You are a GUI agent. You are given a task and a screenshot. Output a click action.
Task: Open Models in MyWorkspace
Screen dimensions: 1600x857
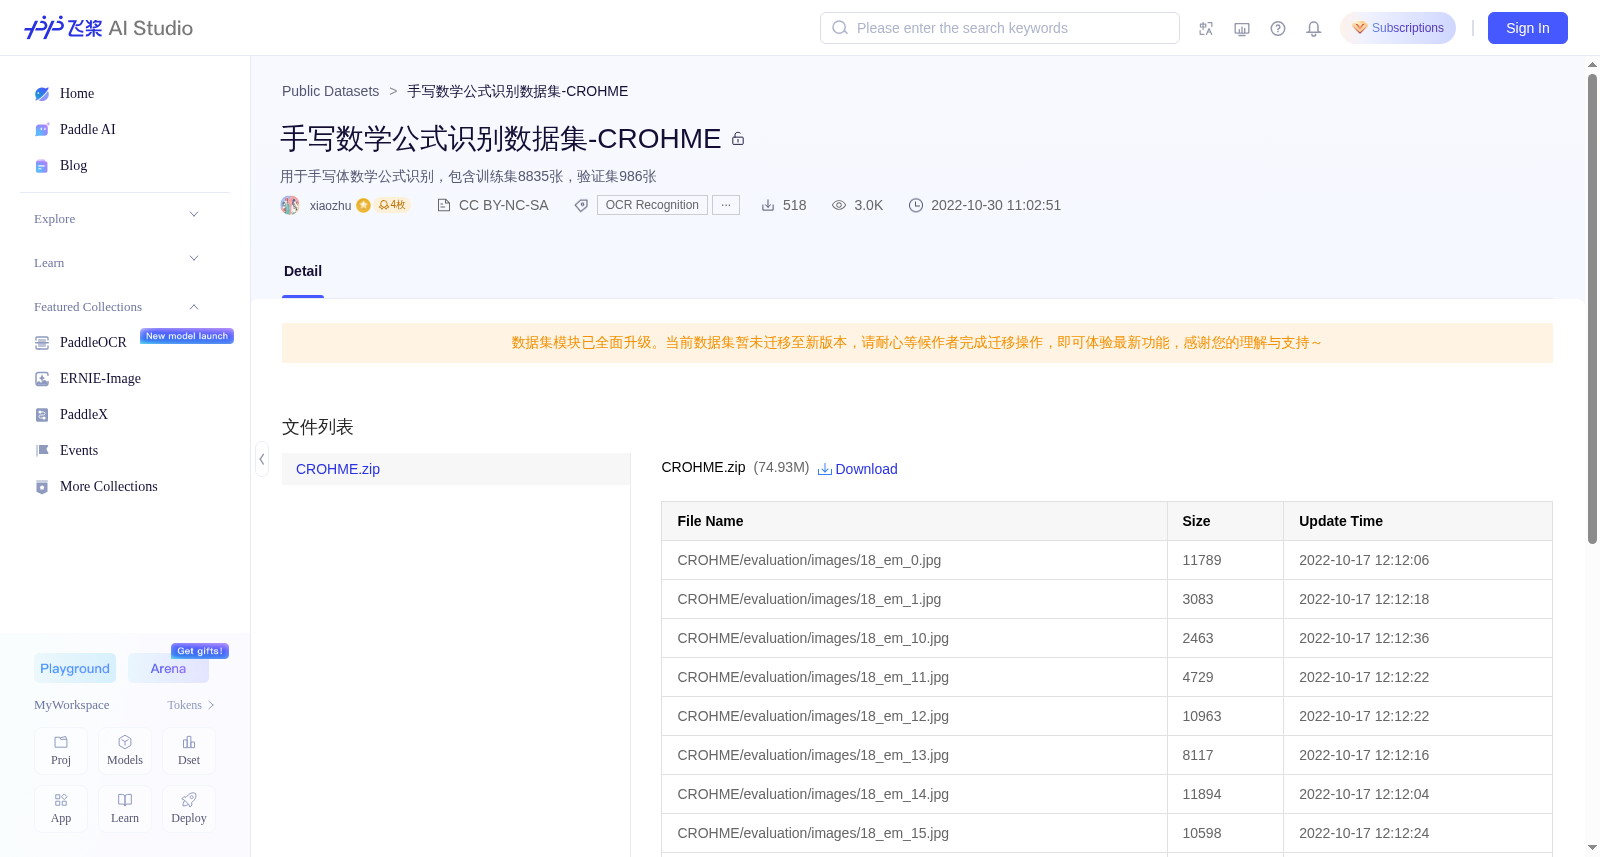coord(125,751)
